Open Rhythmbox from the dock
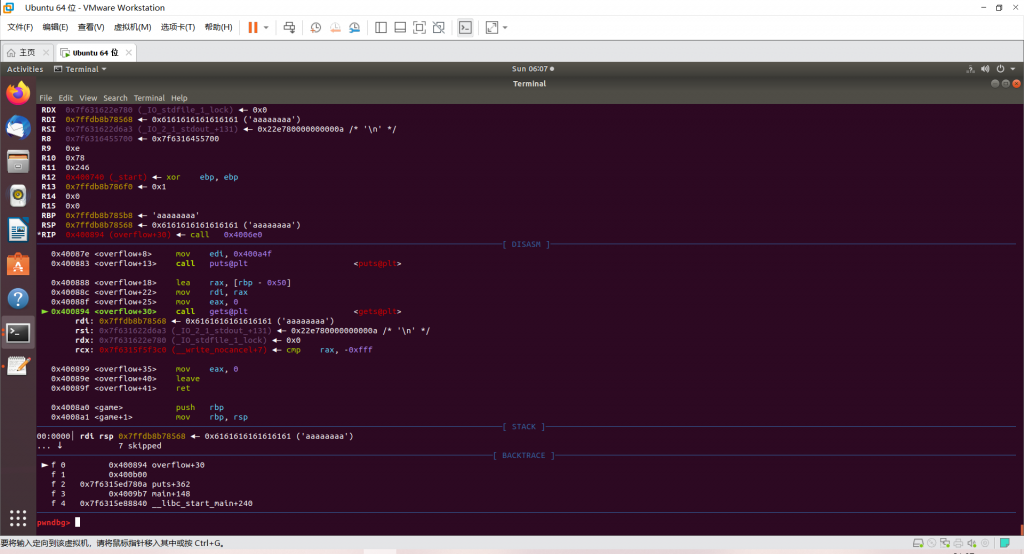1024x554 pixels. (18, 195)
